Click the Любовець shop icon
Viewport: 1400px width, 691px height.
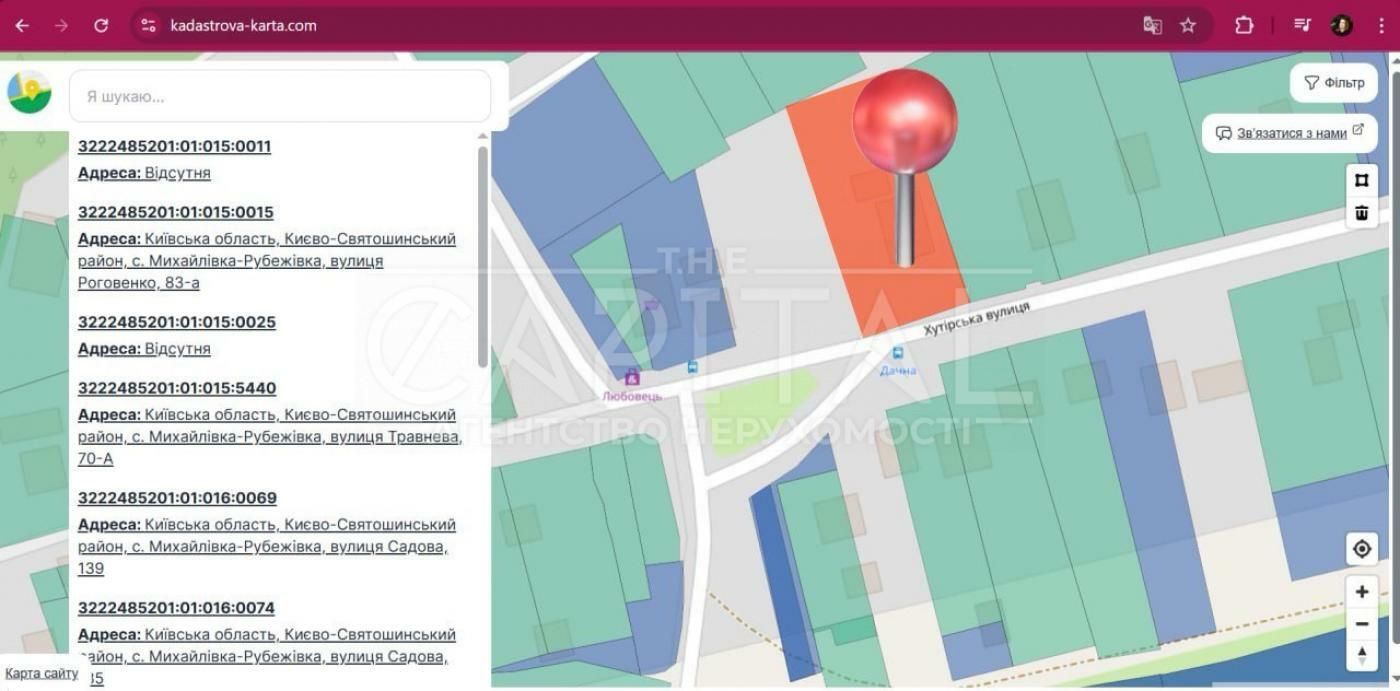(631, 377)
